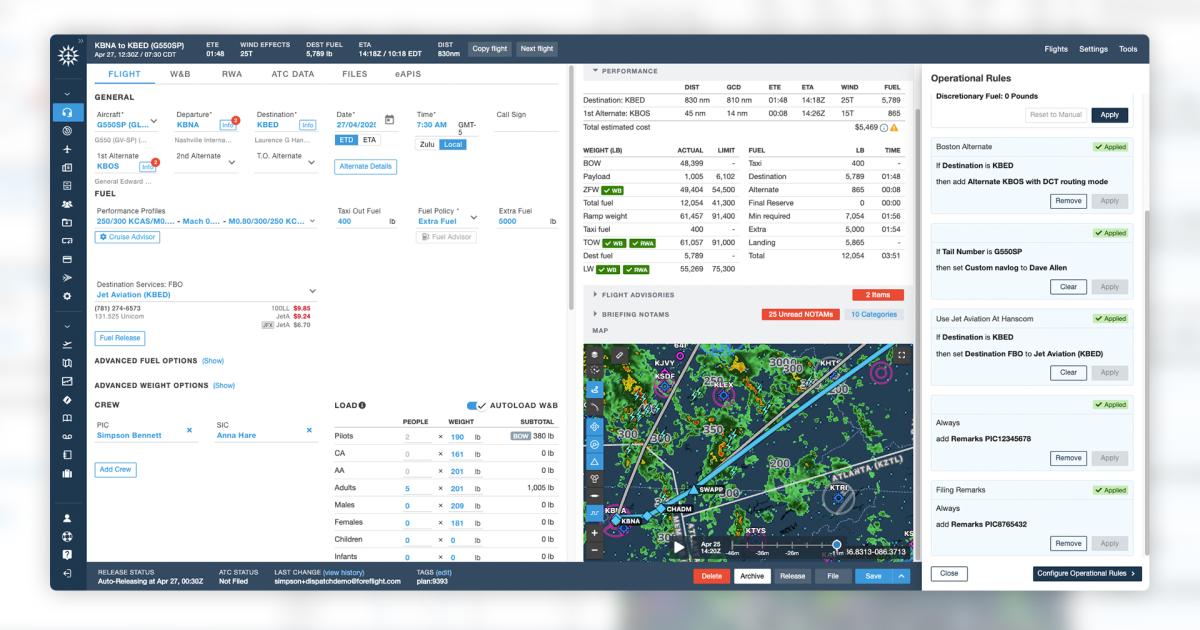Image resolution: width=1200 pixels, height=630 pixels.
Task: Open the Cruise Advisor
Action: click(127, 237)
